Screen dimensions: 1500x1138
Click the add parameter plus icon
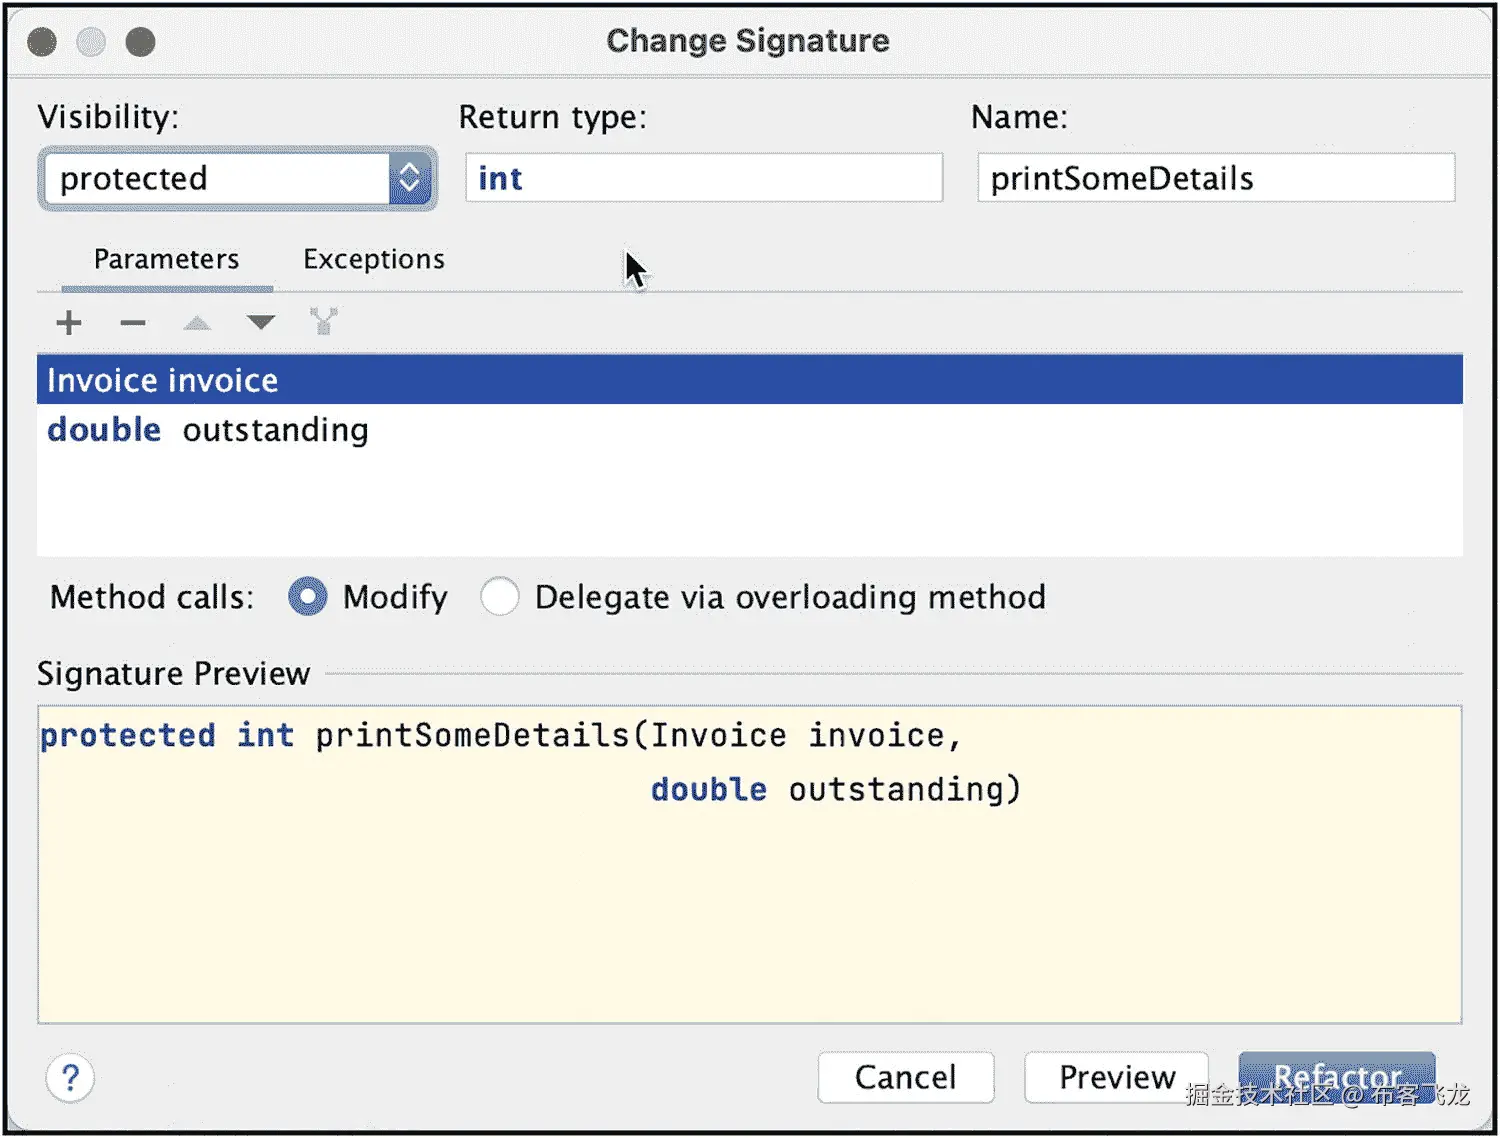pyautogui.click(x=69, y=323)
